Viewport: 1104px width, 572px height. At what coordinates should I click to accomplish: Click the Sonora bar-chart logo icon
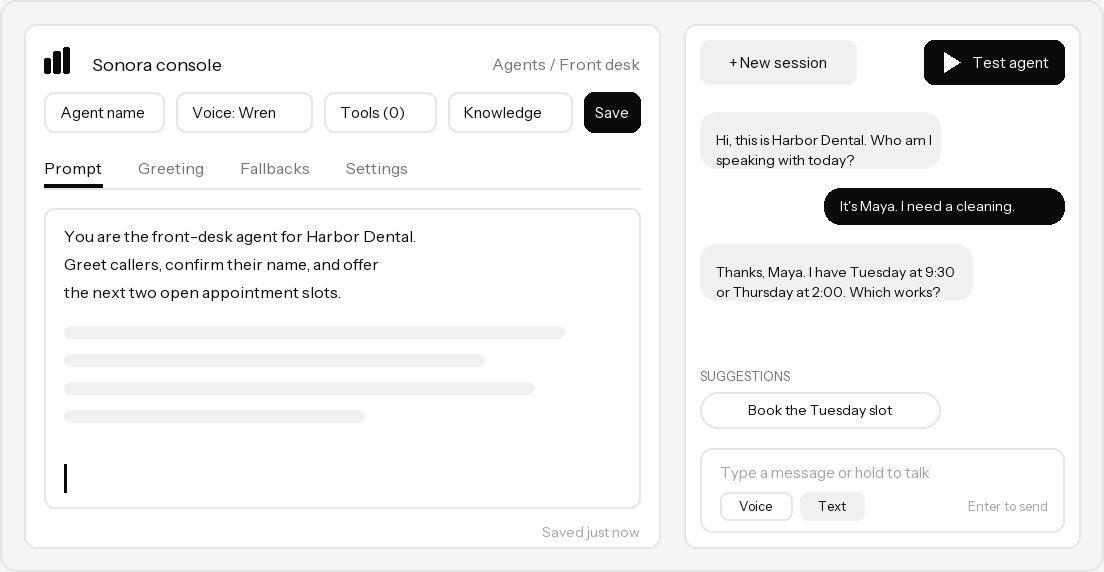coord(57,61)
